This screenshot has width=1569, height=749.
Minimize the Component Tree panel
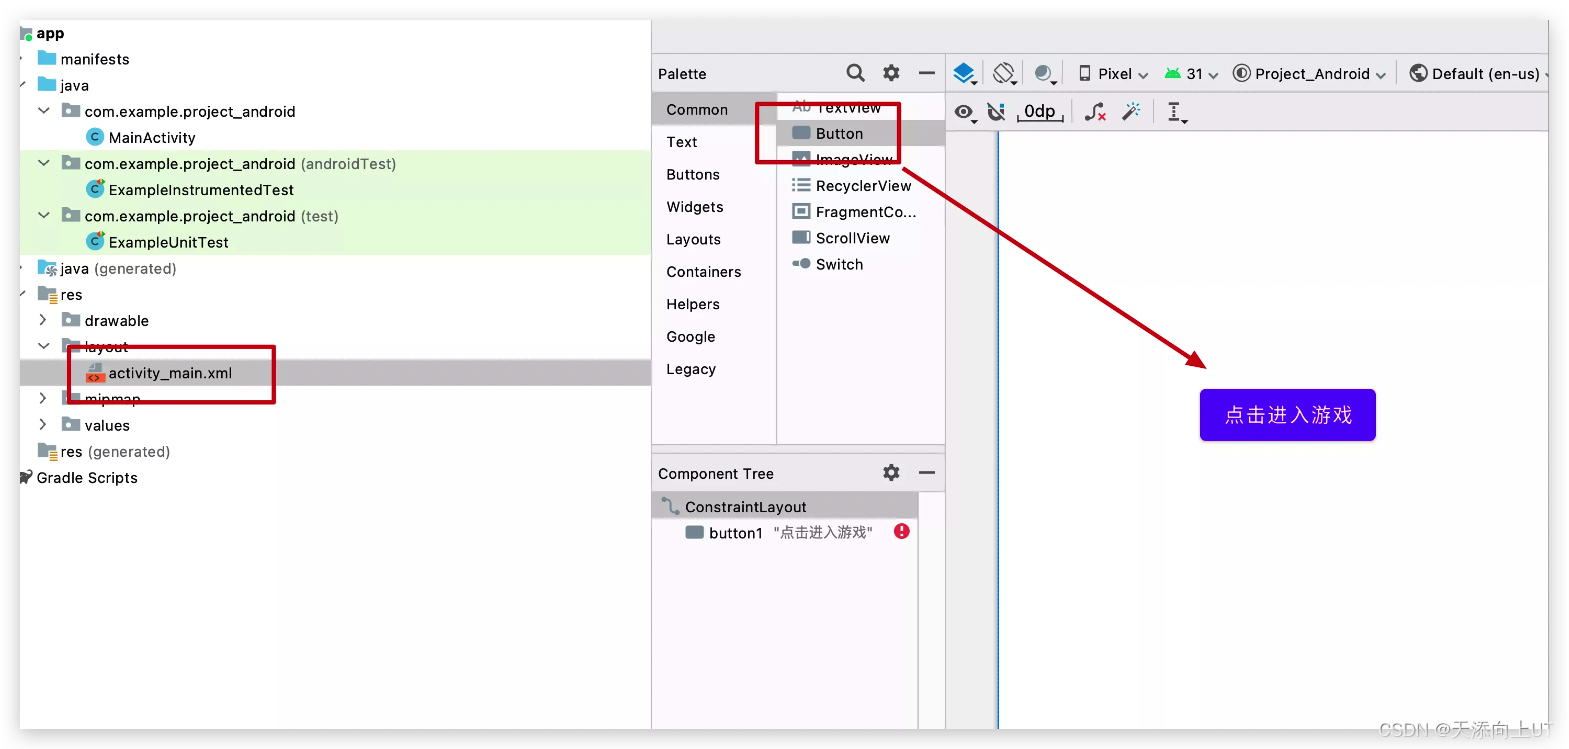pyautogui.click(x=927, y=473)
